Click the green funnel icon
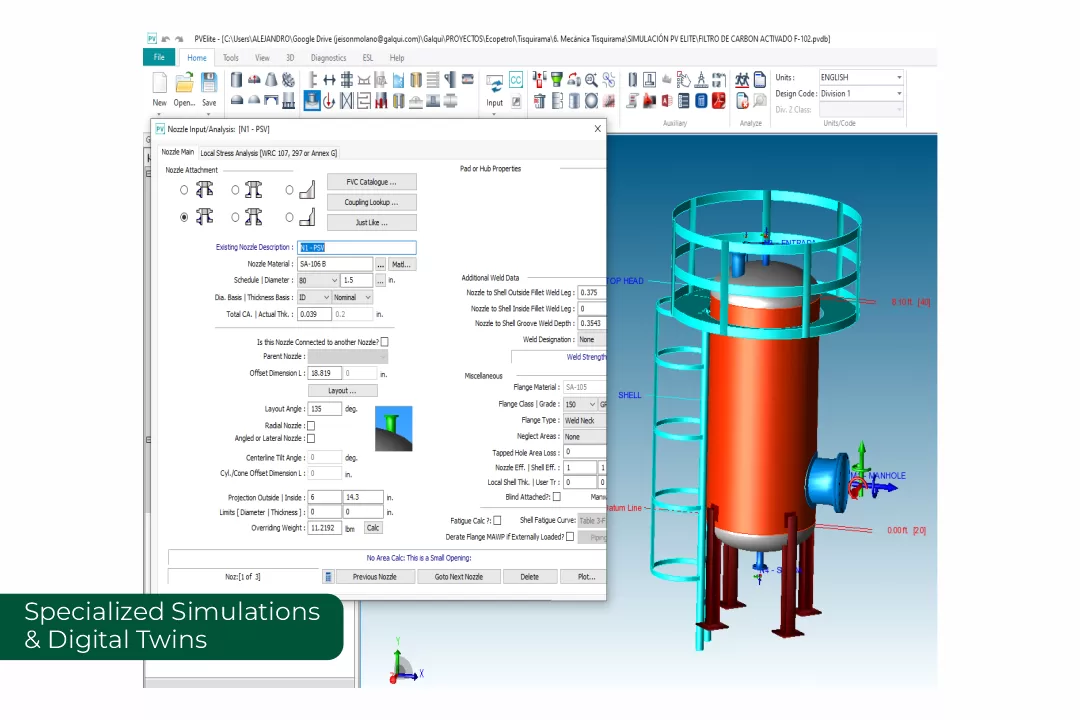Viewport: 1080px width, 720px height. [x=557, y=80]
